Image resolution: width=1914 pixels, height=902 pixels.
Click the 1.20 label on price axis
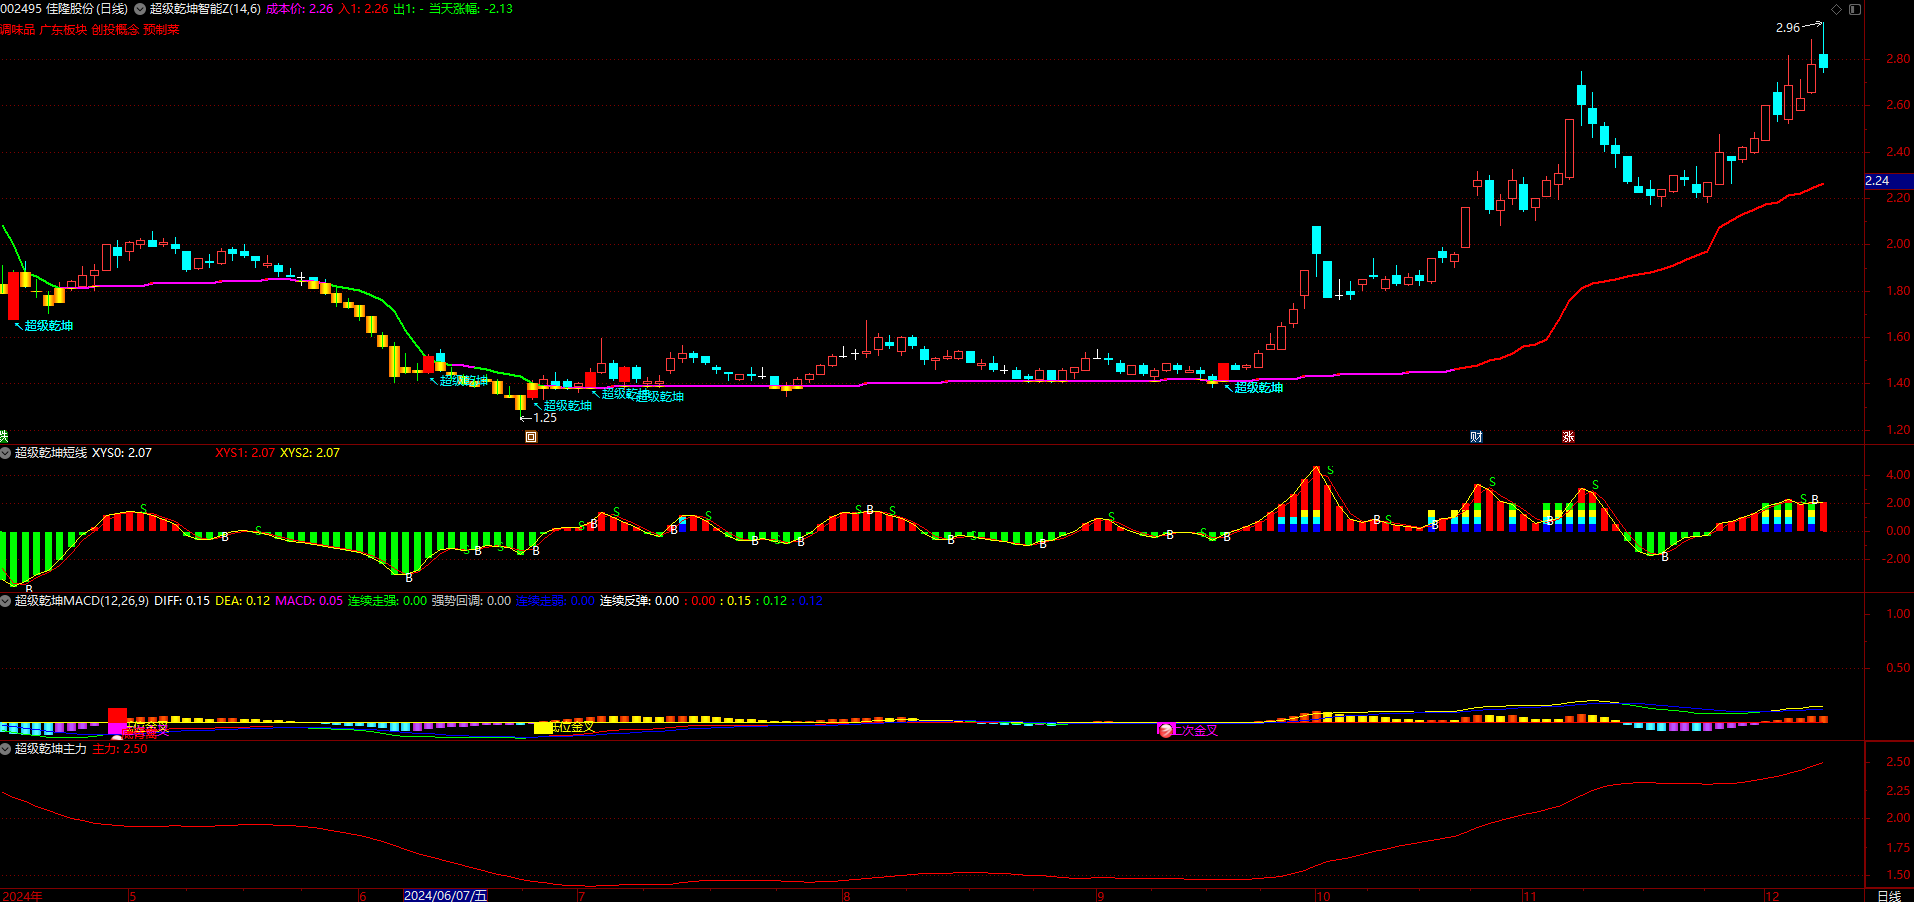pos(1897,430)
